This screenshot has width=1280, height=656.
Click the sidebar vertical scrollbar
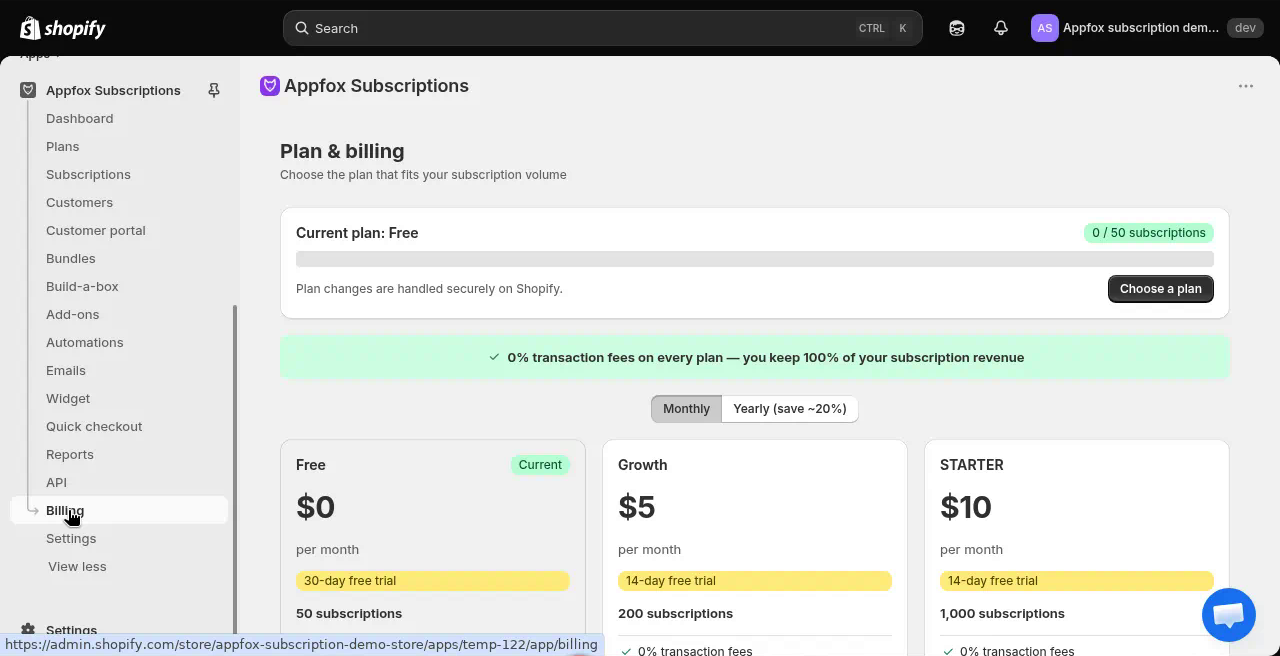pos(235,470)
